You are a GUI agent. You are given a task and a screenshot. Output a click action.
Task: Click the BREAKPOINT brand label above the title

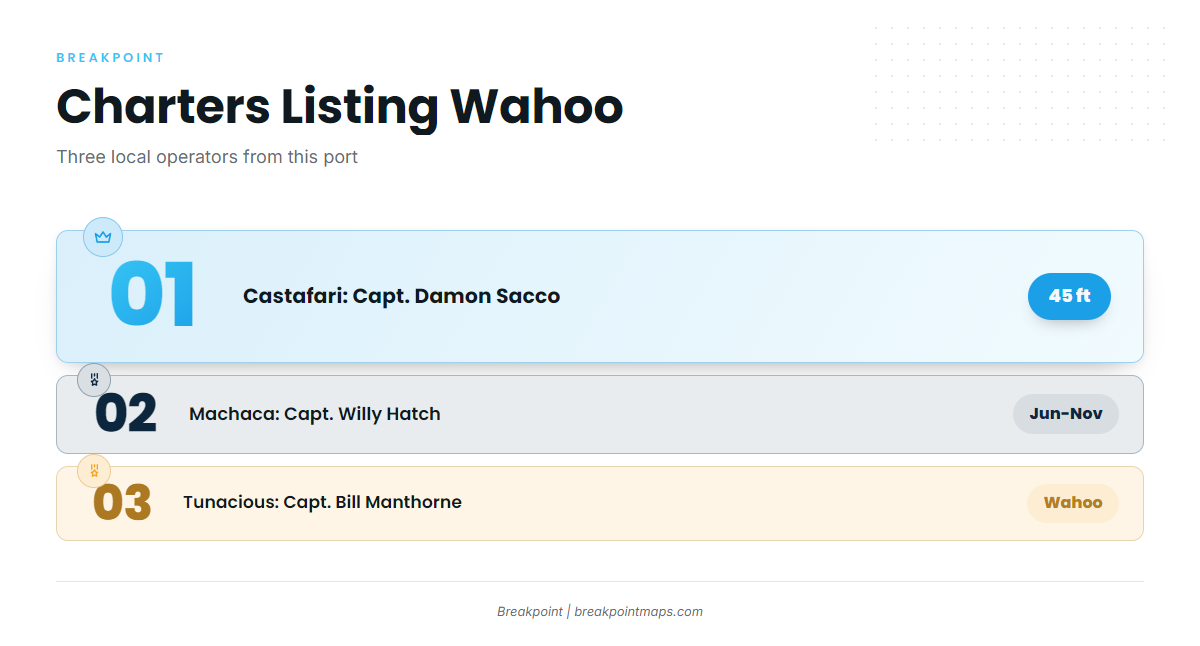110,58
